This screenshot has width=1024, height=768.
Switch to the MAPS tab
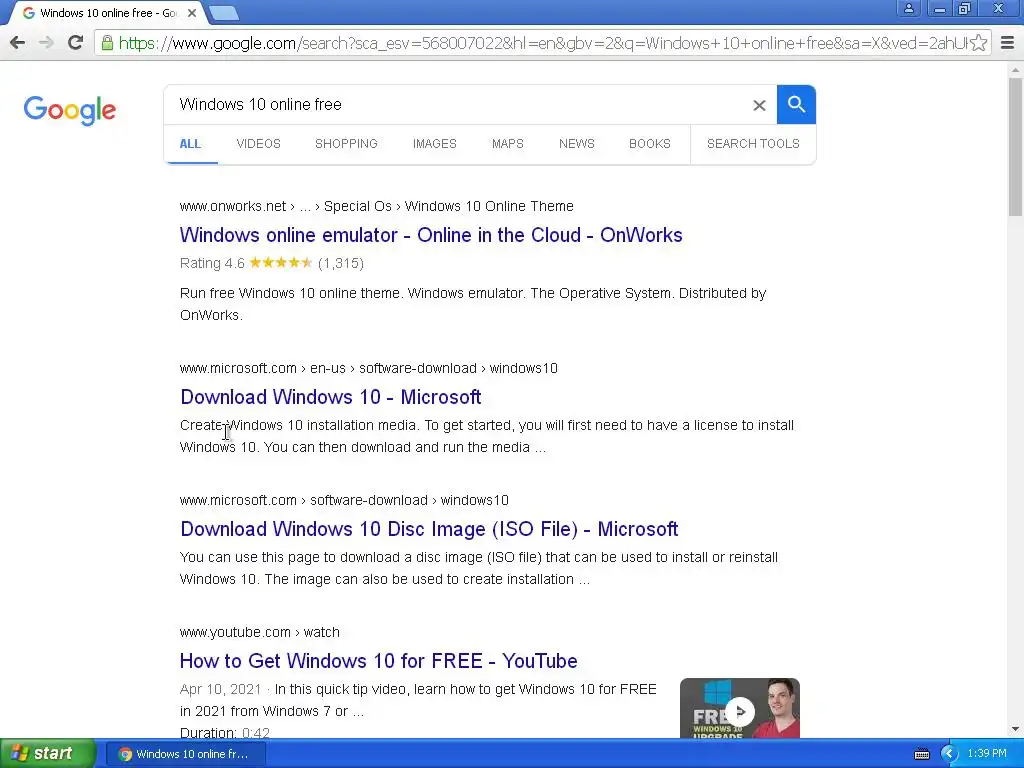tap(507, 144)
